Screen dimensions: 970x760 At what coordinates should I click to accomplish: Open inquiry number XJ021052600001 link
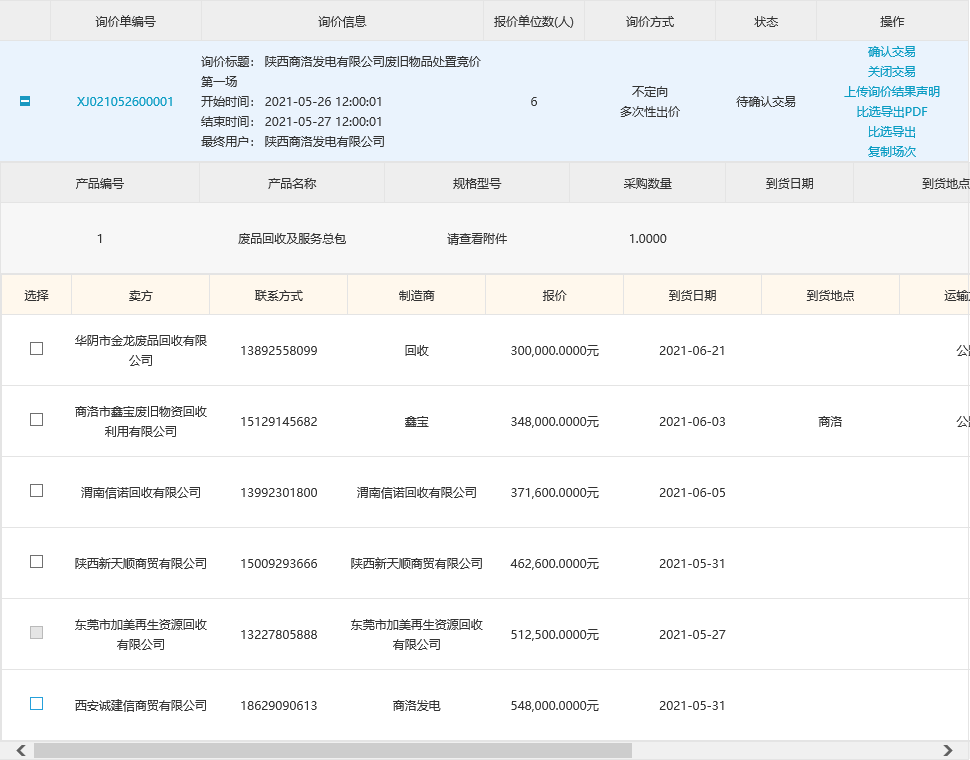point(125,102)
